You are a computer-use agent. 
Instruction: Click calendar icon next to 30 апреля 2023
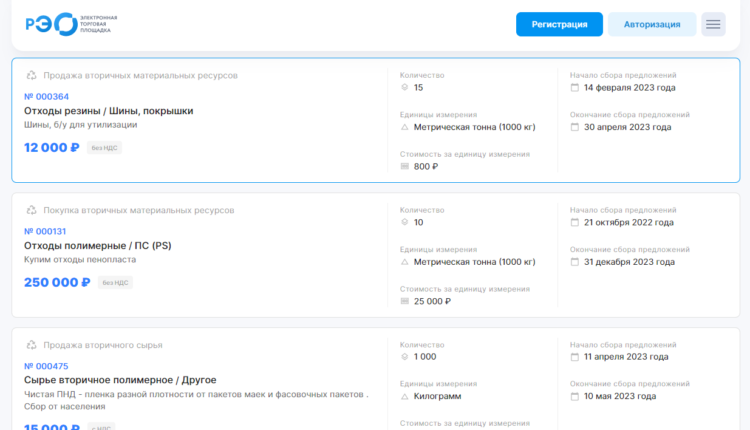click(x=575, y=127)
